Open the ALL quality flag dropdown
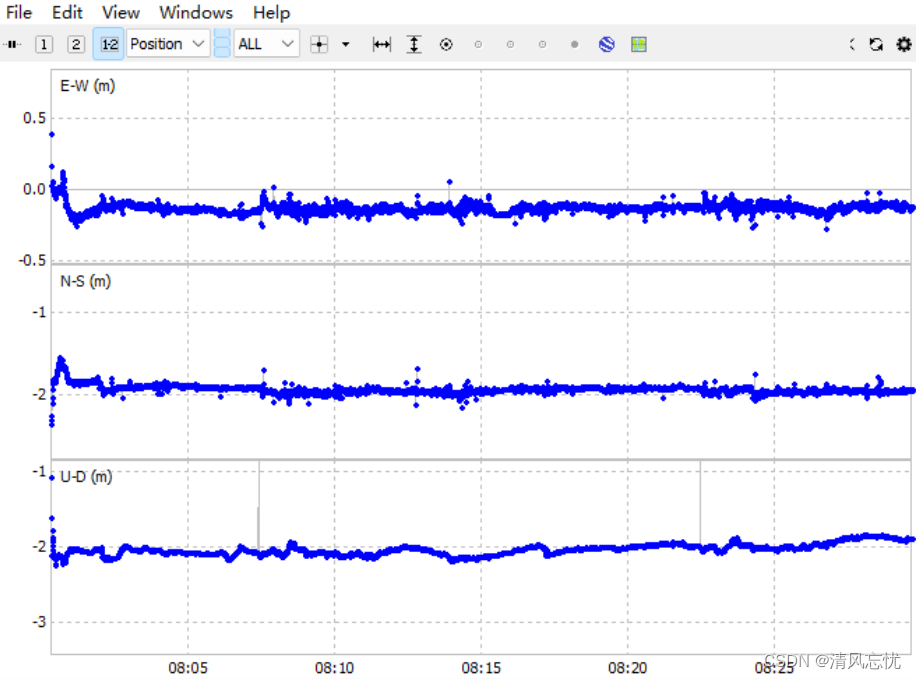Image resolution: width=916 pixels, height=679 pixels. pos(266,44)
